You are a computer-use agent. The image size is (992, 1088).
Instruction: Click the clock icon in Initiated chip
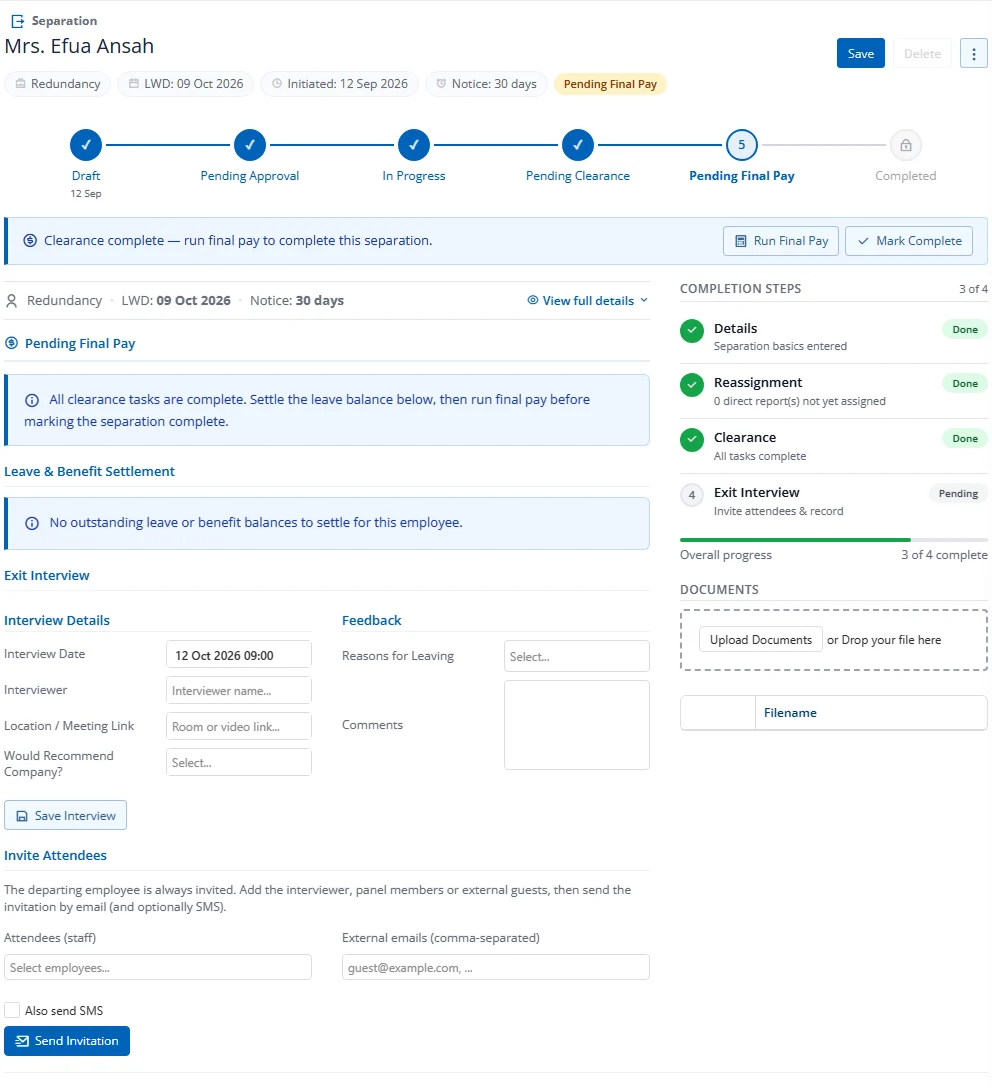[x=277, y=84]
